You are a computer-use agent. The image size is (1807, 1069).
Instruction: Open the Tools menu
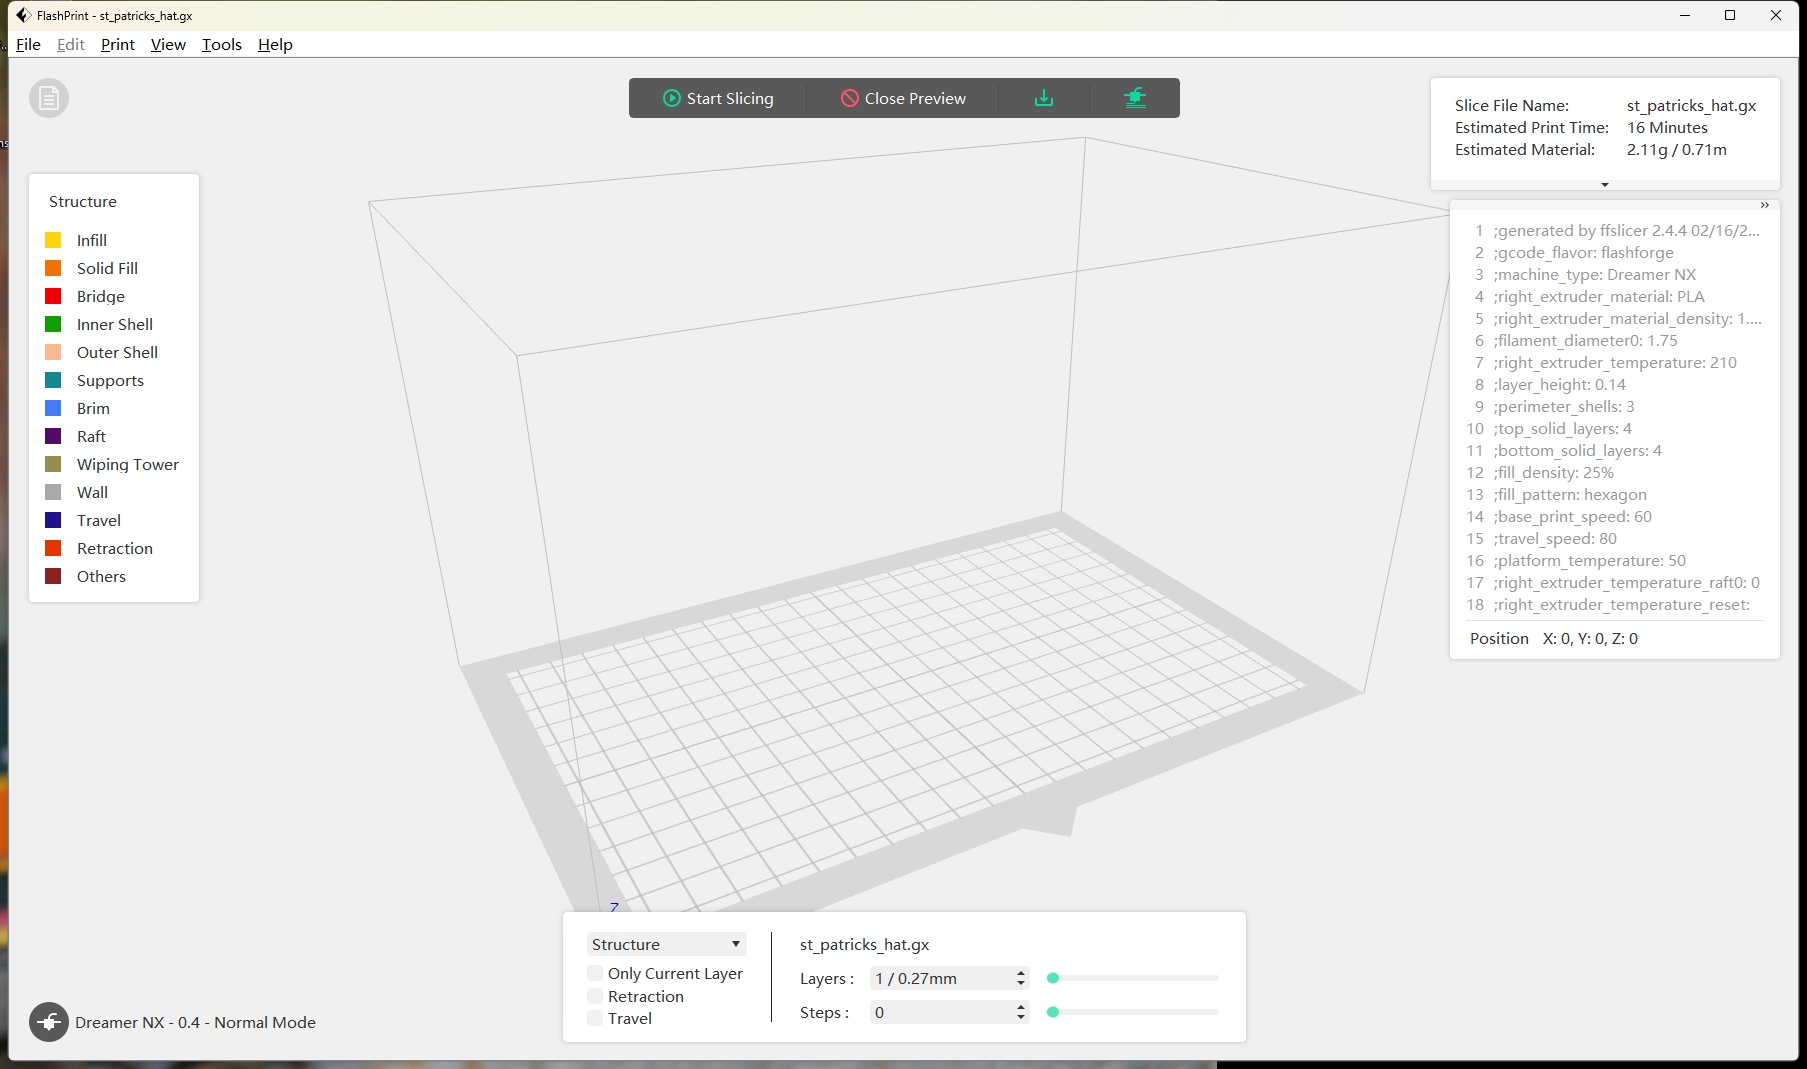(221, 44)
